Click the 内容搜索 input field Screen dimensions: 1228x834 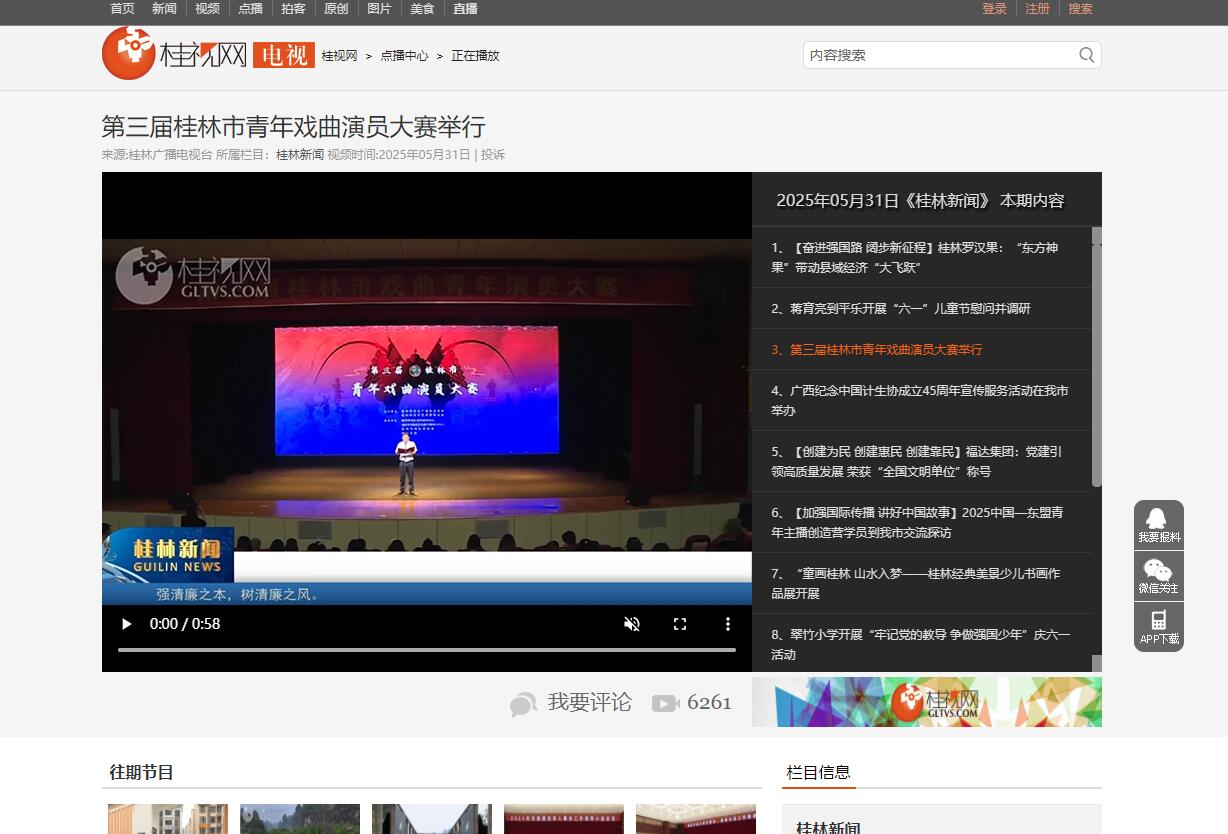tap(938, 55)
